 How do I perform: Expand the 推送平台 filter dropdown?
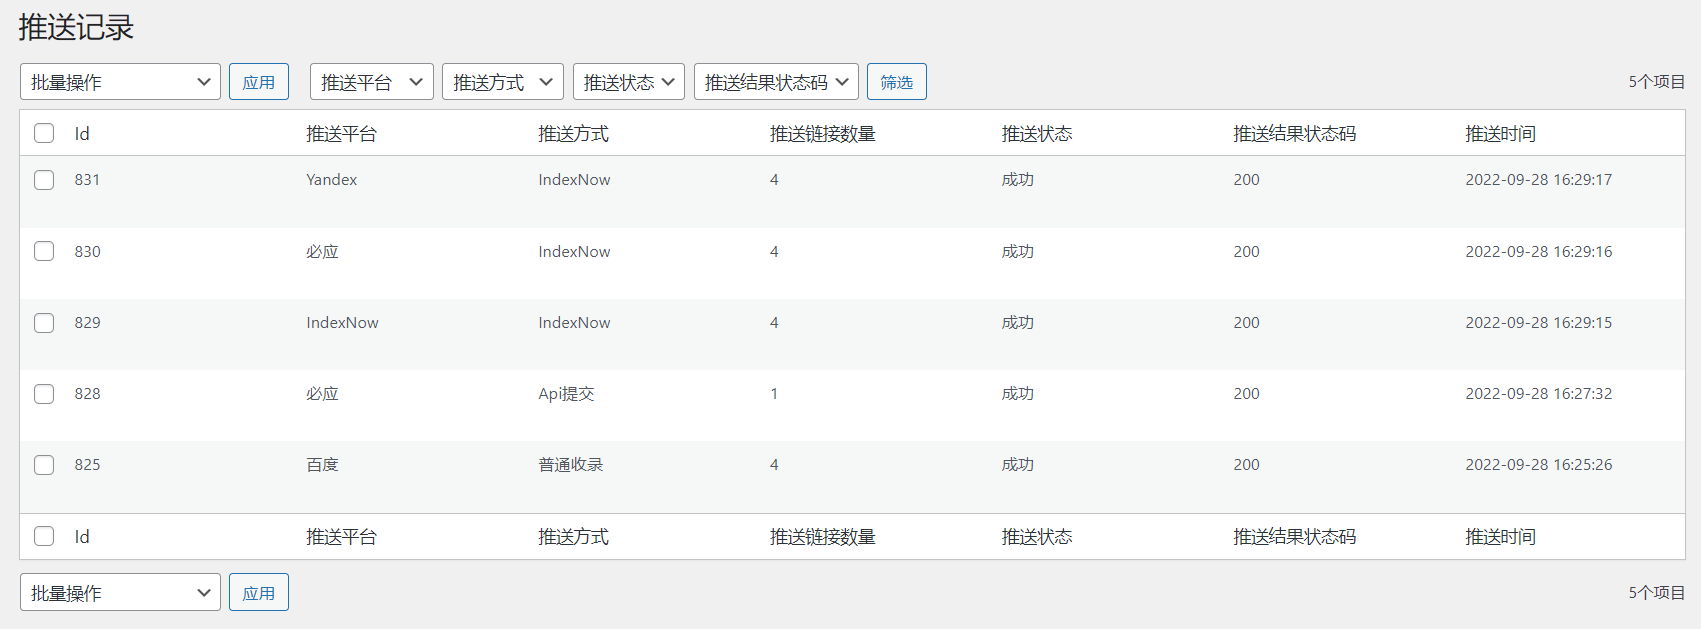(372, 82)
